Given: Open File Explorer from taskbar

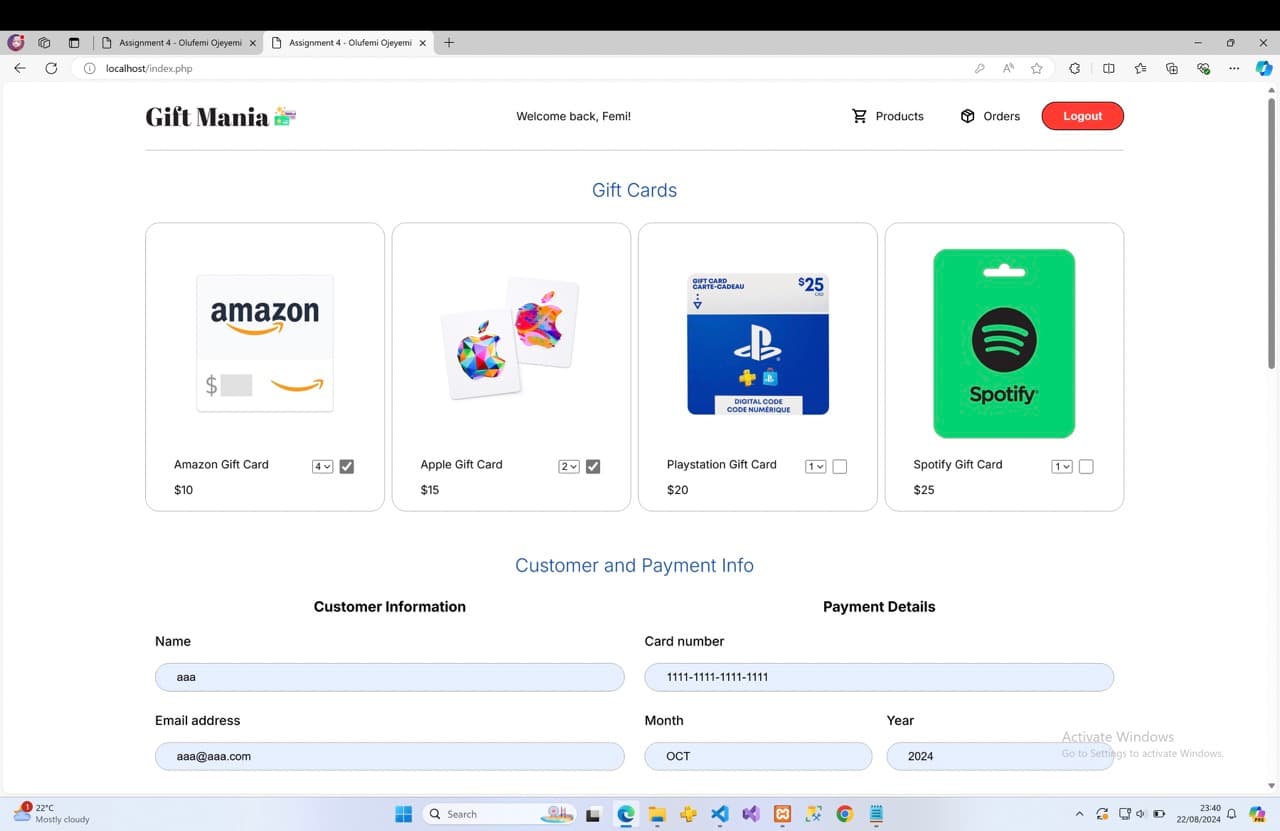Looking at the screenshot, I should 657,814.
